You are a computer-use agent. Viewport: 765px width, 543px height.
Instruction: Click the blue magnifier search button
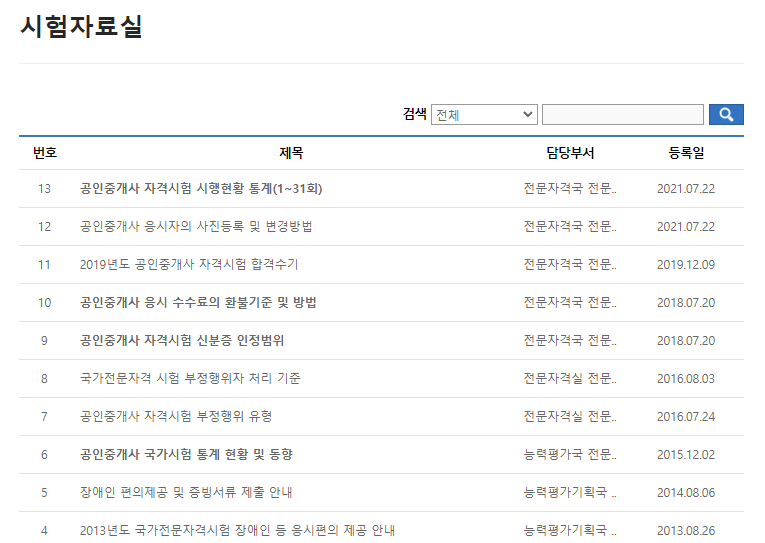click(726, 115)
